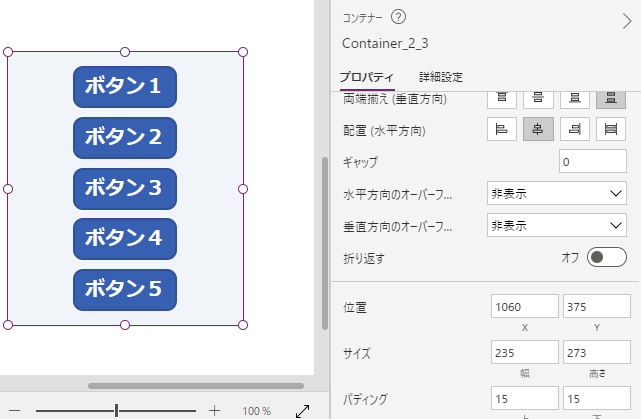Image resolution: width=641 pixels, height=419 pixels.
Task: Align horizontally to center
Action: (x=538, y=129)
